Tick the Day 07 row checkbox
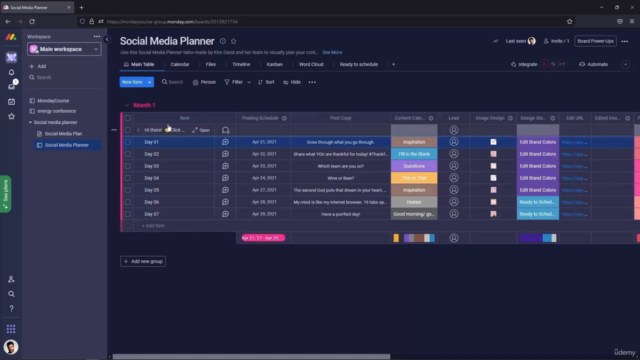The image size is (640, 360). [x=128, y=214]
